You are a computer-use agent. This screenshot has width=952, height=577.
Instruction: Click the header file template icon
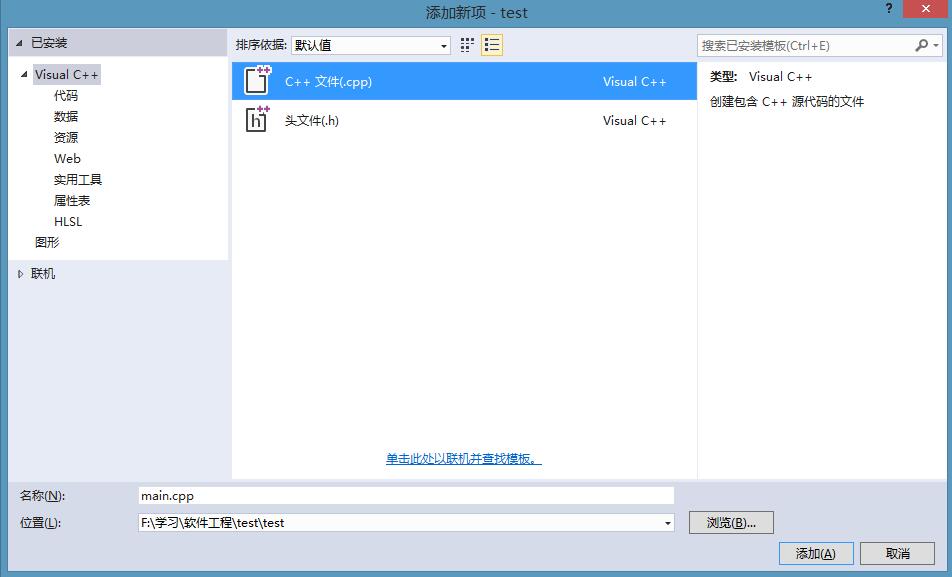(257, 120)
